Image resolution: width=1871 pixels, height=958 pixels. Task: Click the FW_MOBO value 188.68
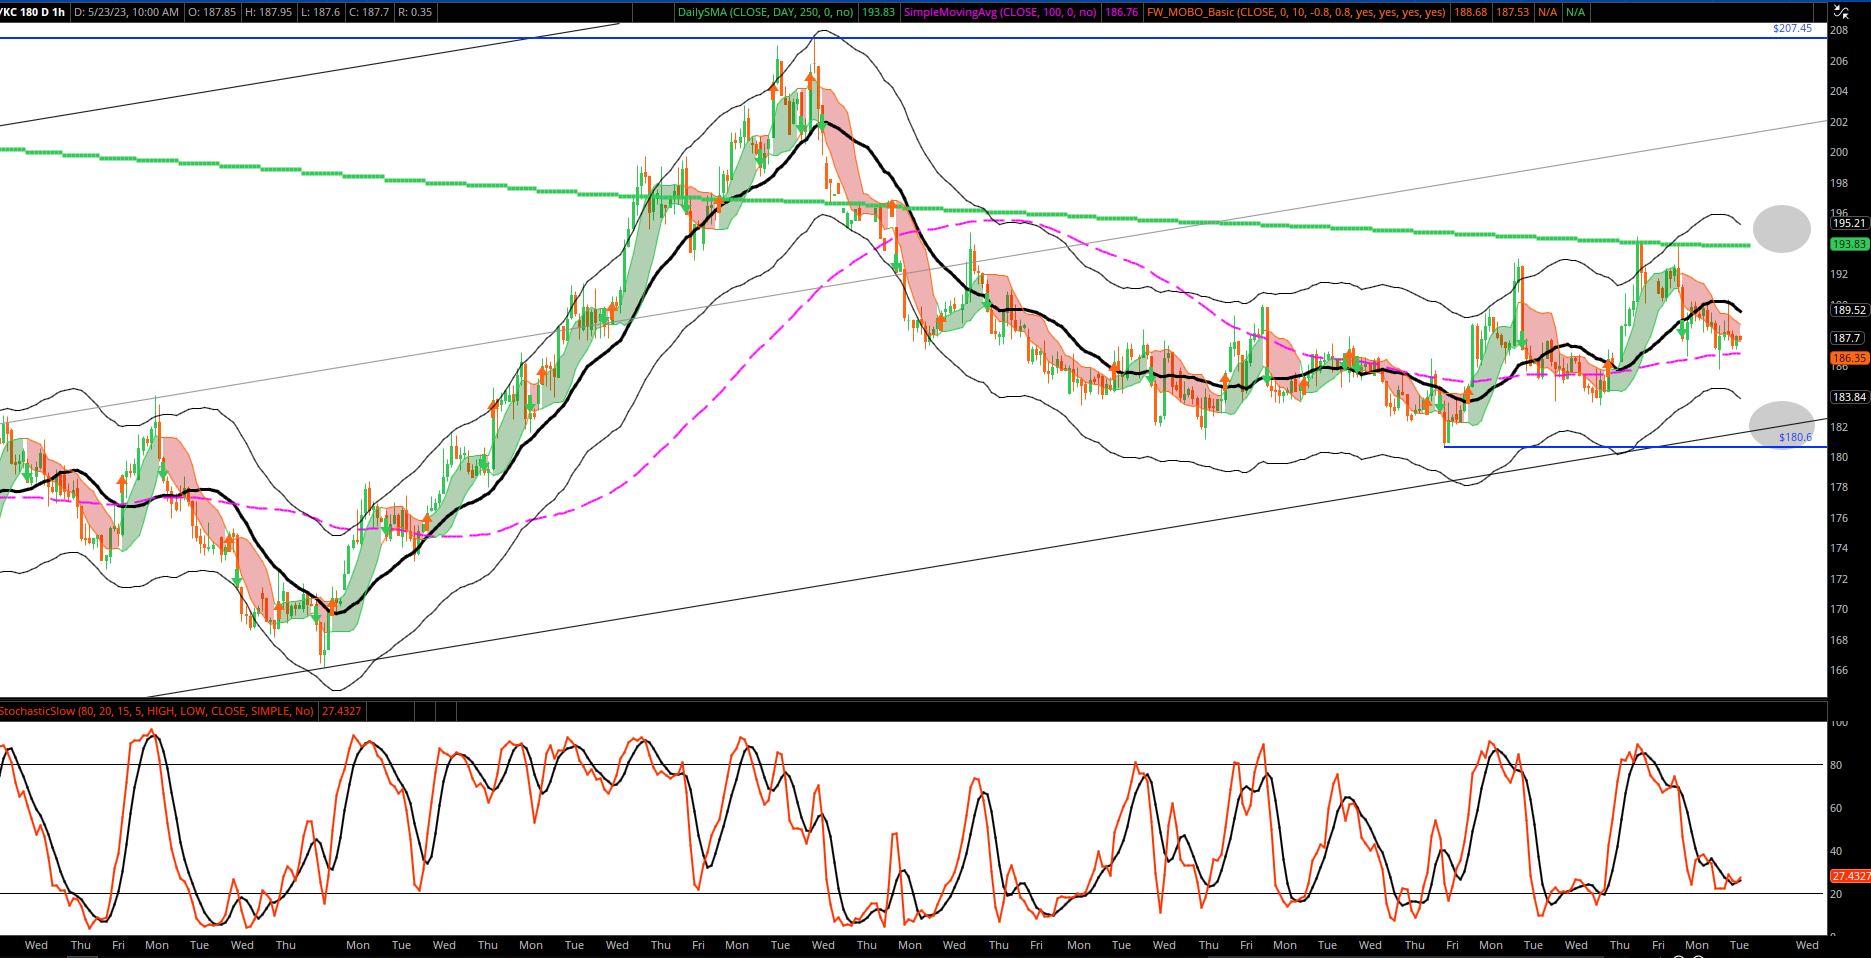pyautogui.click(x=1468, y=12)
